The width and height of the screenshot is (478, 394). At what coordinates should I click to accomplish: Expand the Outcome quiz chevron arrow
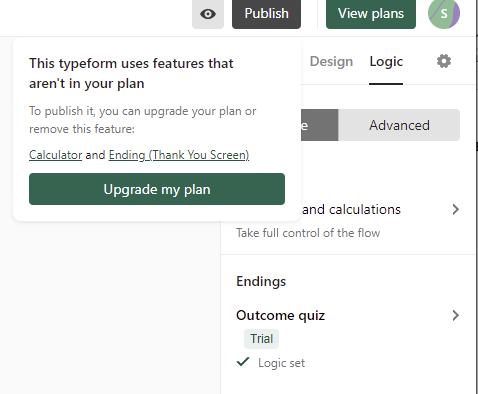456,315
